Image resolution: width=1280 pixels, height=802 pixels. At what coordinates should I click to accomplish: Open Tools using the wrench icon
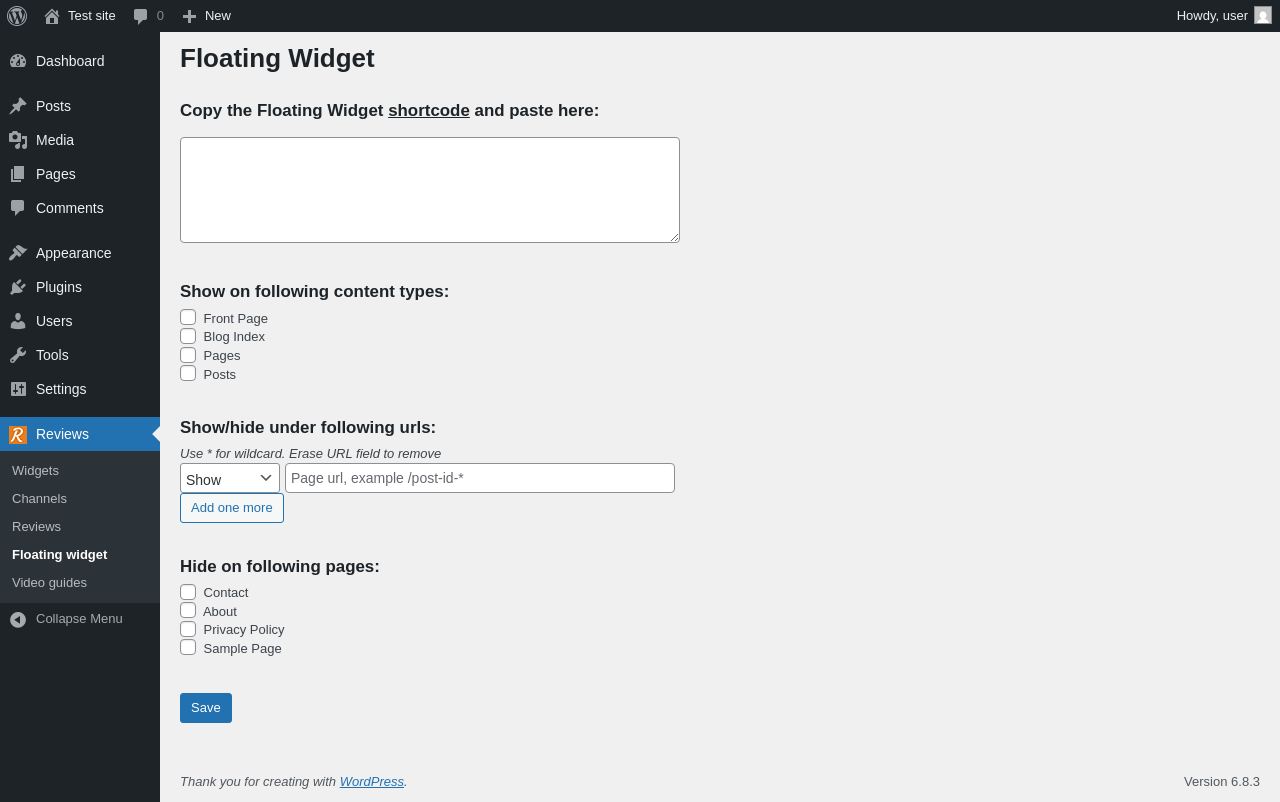click(18, 355)
